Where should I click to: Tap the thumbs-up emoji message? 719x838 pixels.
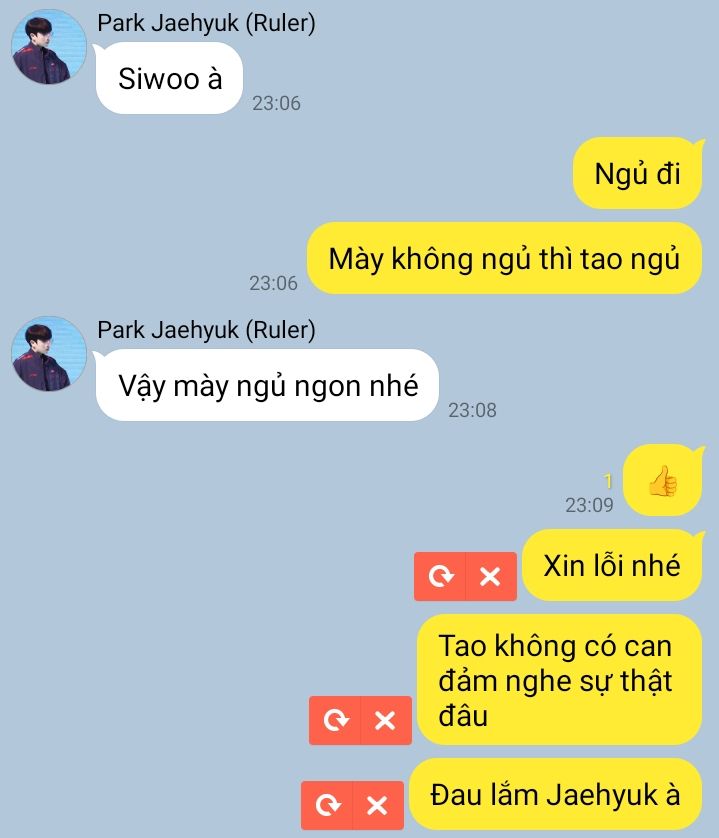click(x=663, y=480)
